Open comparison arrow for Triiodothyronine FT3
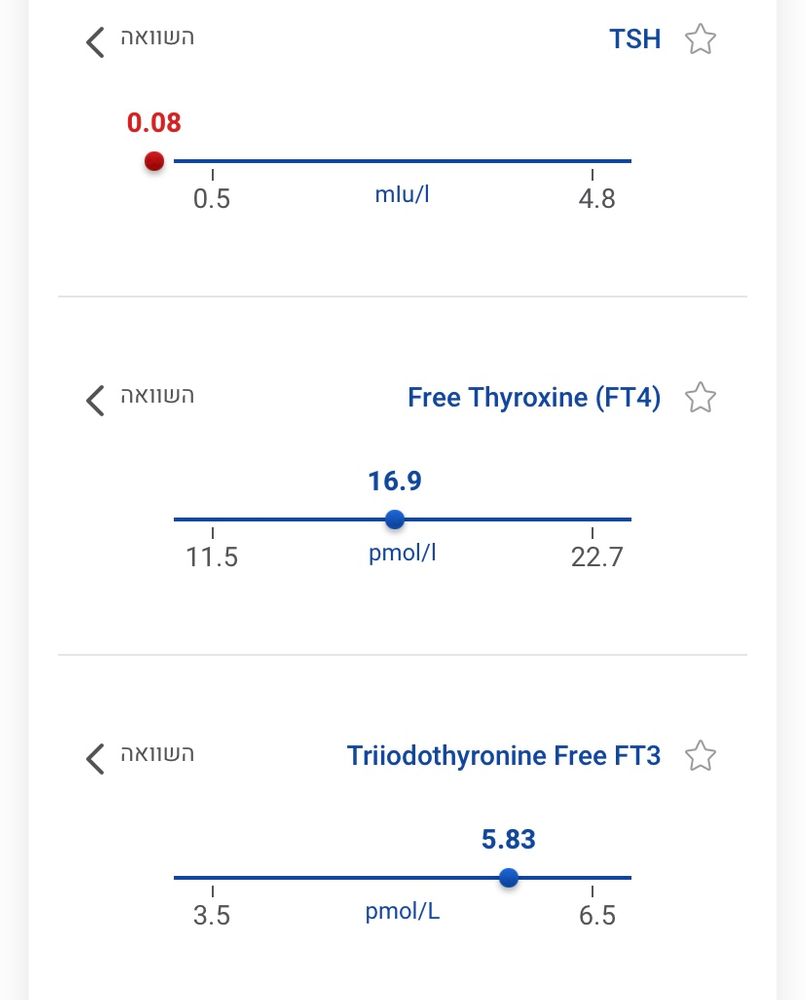 coord(96,757)
